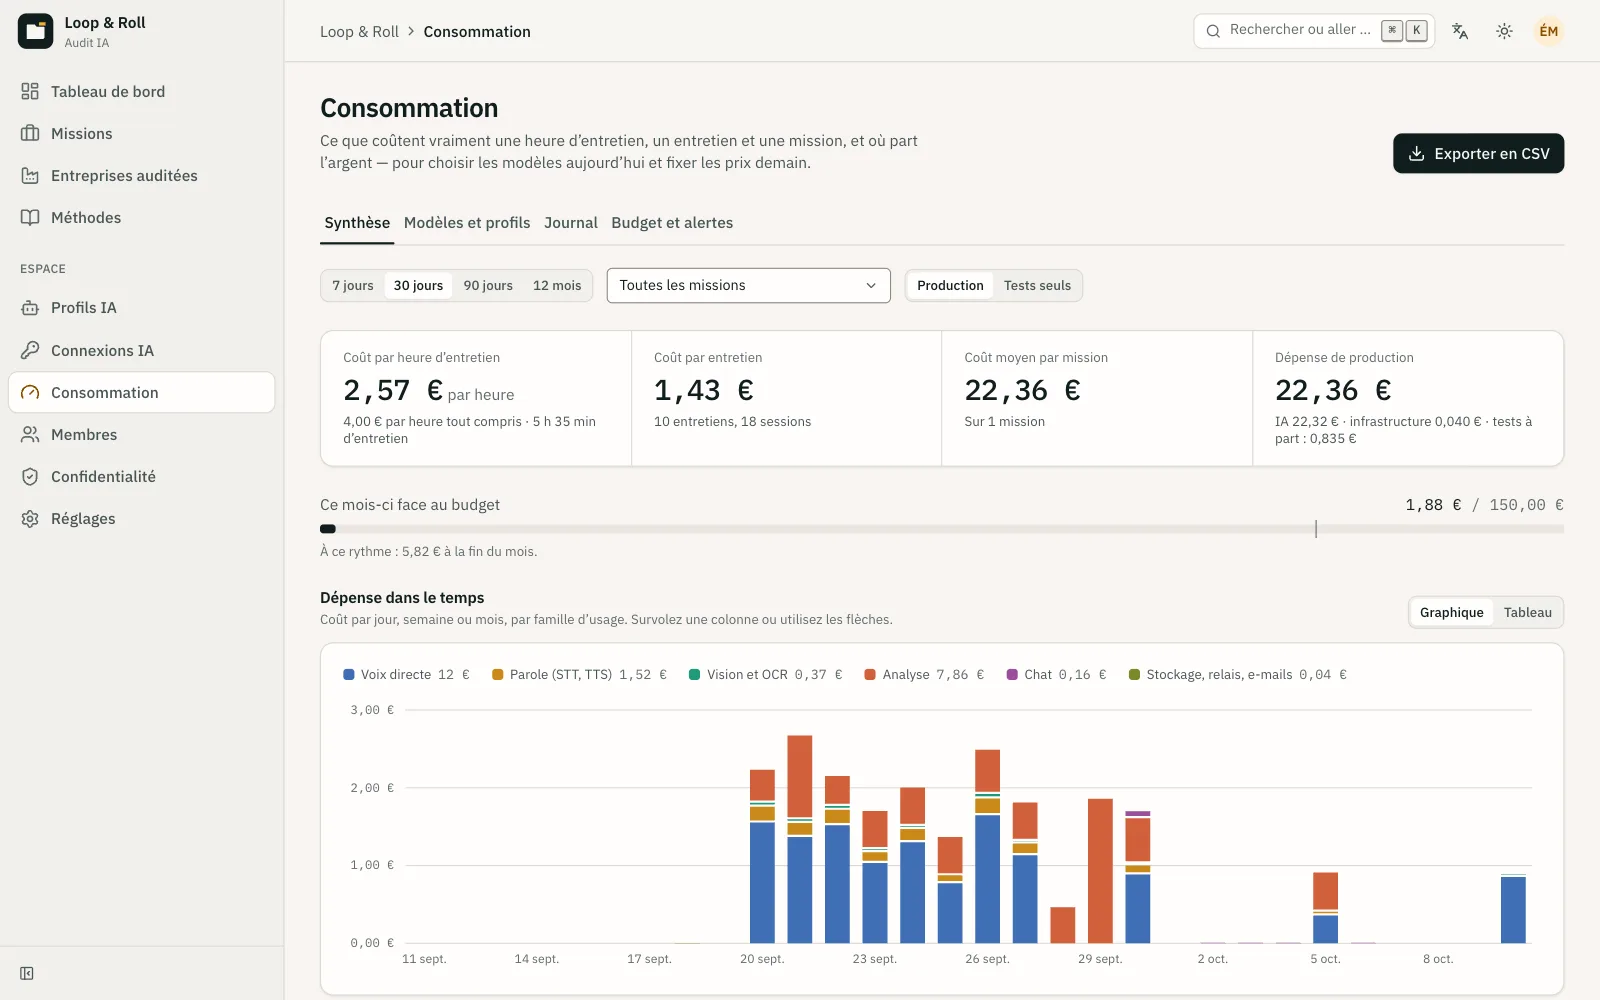Go to Budget et alertes tab
The image size is (1600, 1000).
[x=672, y=223]
